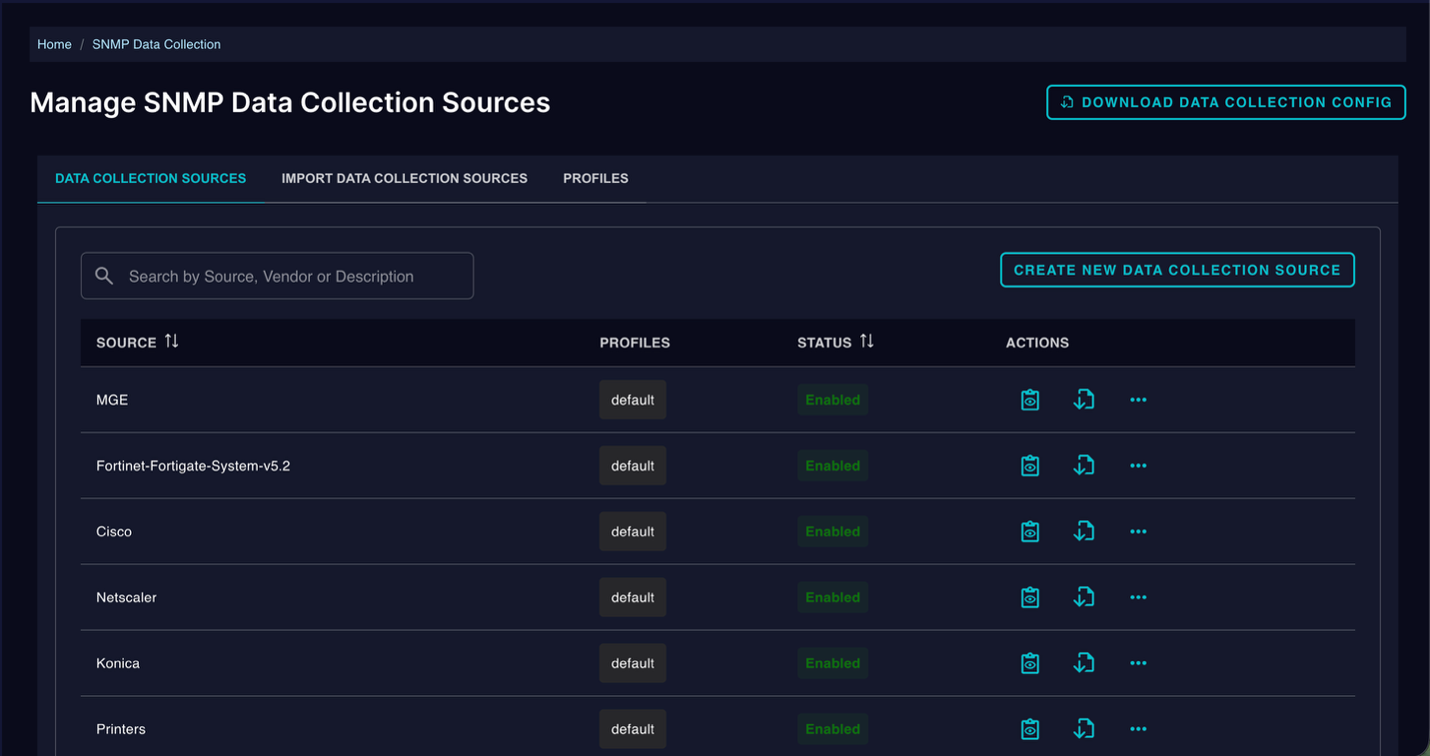The height and width of the screenshot is (756, 1430).
Task: Open more options menu for Netscaler
Action: tap(1138, 598)
